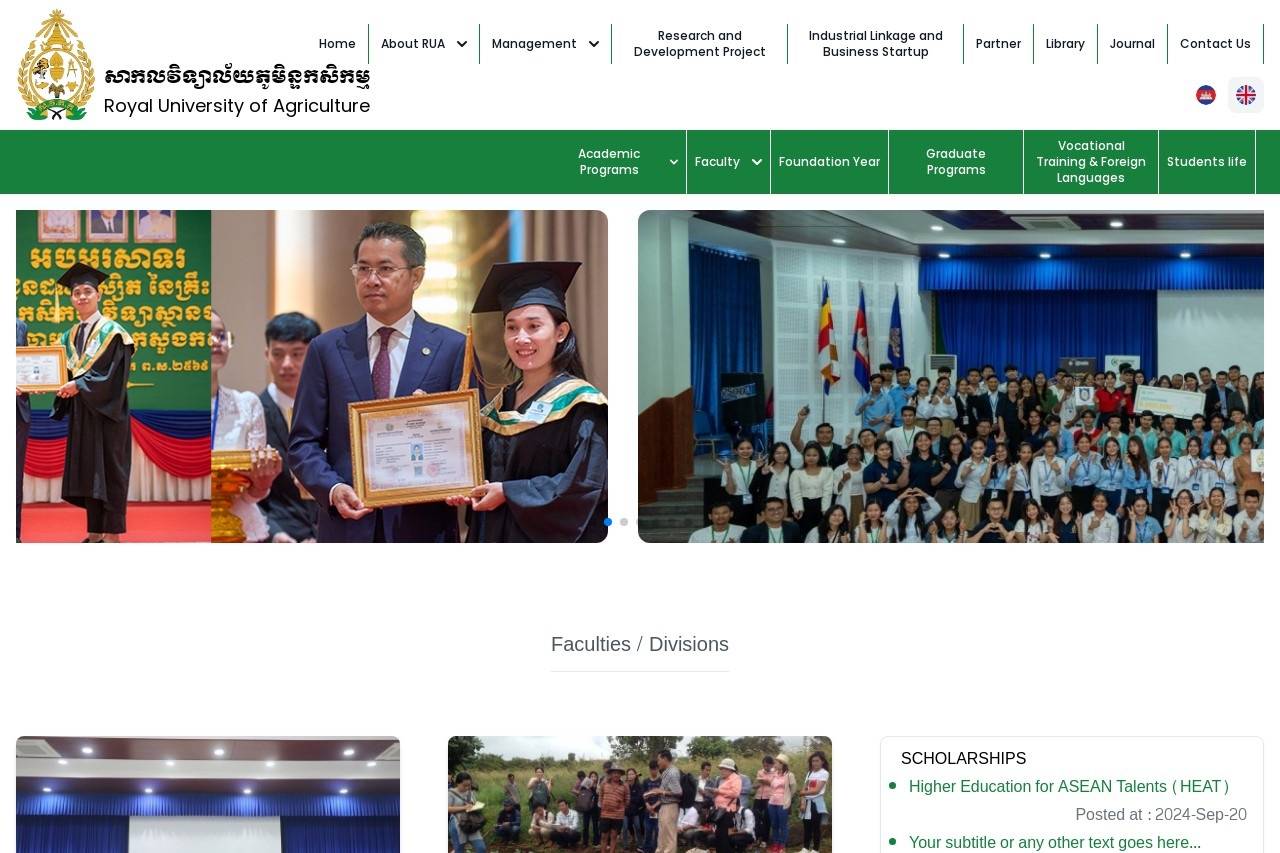Go to the Home menu item
Image resolution: width=1280 pixels, height=853 pixels.
point(337,44)
